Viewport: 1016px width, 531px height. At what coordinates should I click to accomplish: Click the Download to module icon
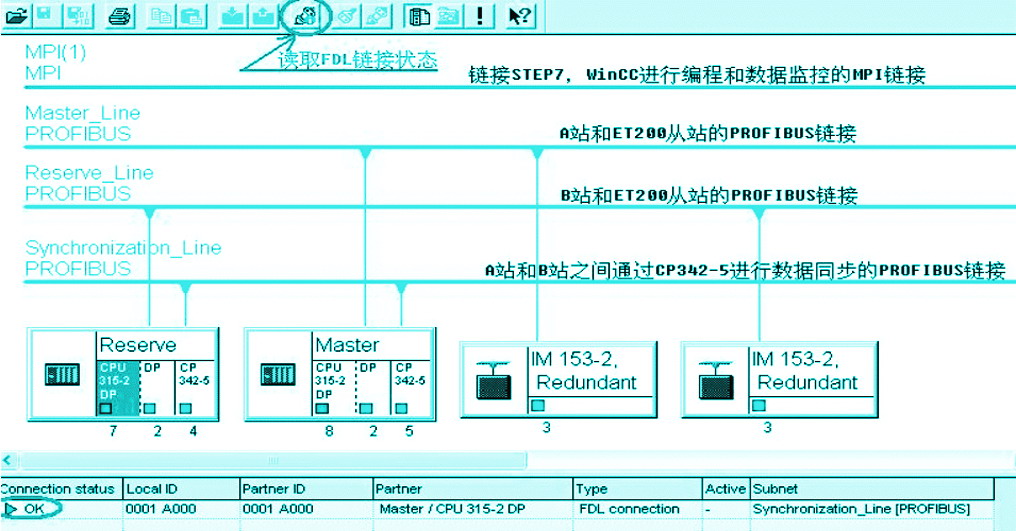tap(233, 16)
